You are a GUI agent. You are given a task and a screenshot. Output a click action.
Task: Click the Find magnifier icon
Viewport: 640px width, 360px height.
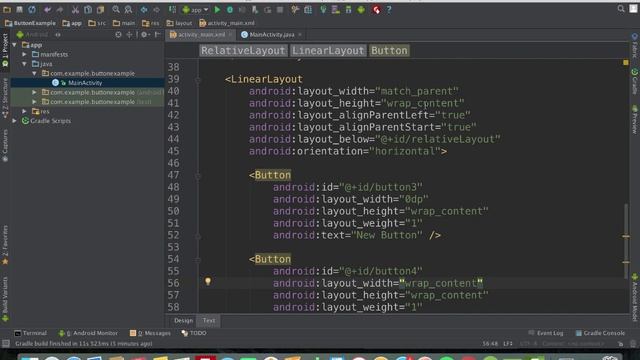116,9
